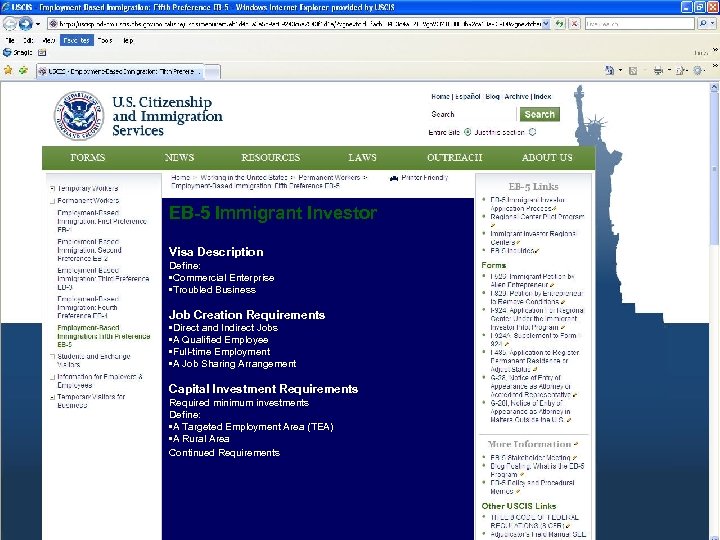Click the USCIS site Search text field
The width and height of the screenshot is (720, 540).
472,114
